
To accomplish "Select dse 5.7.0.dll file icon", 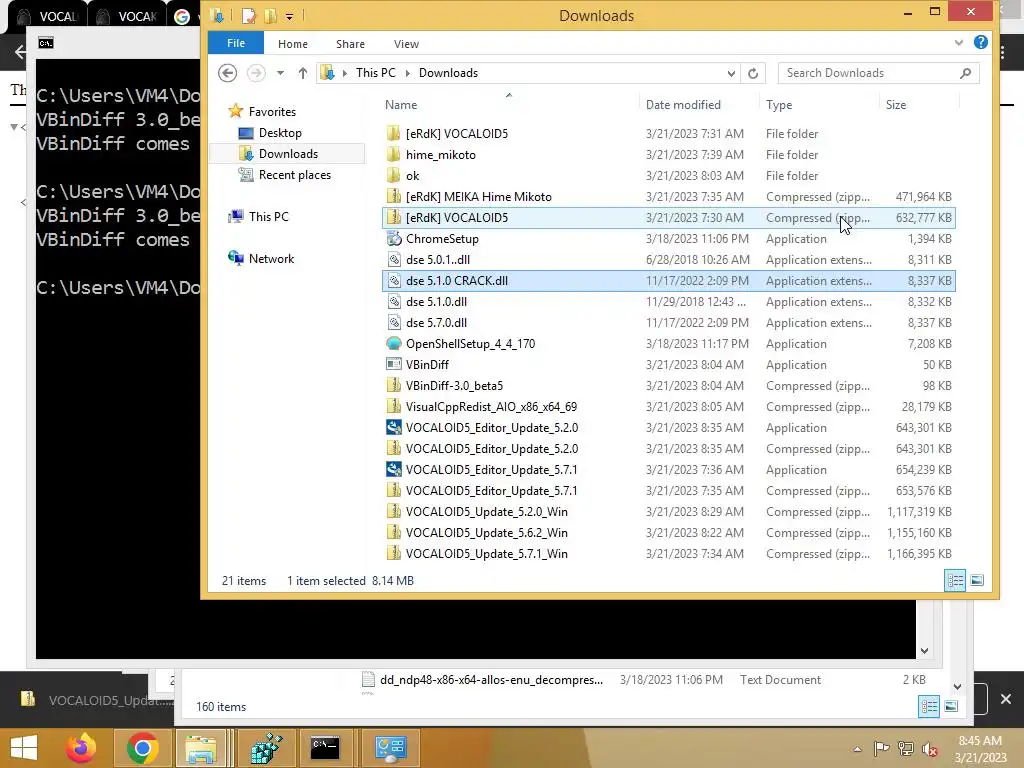I will (x=393, y=323).
